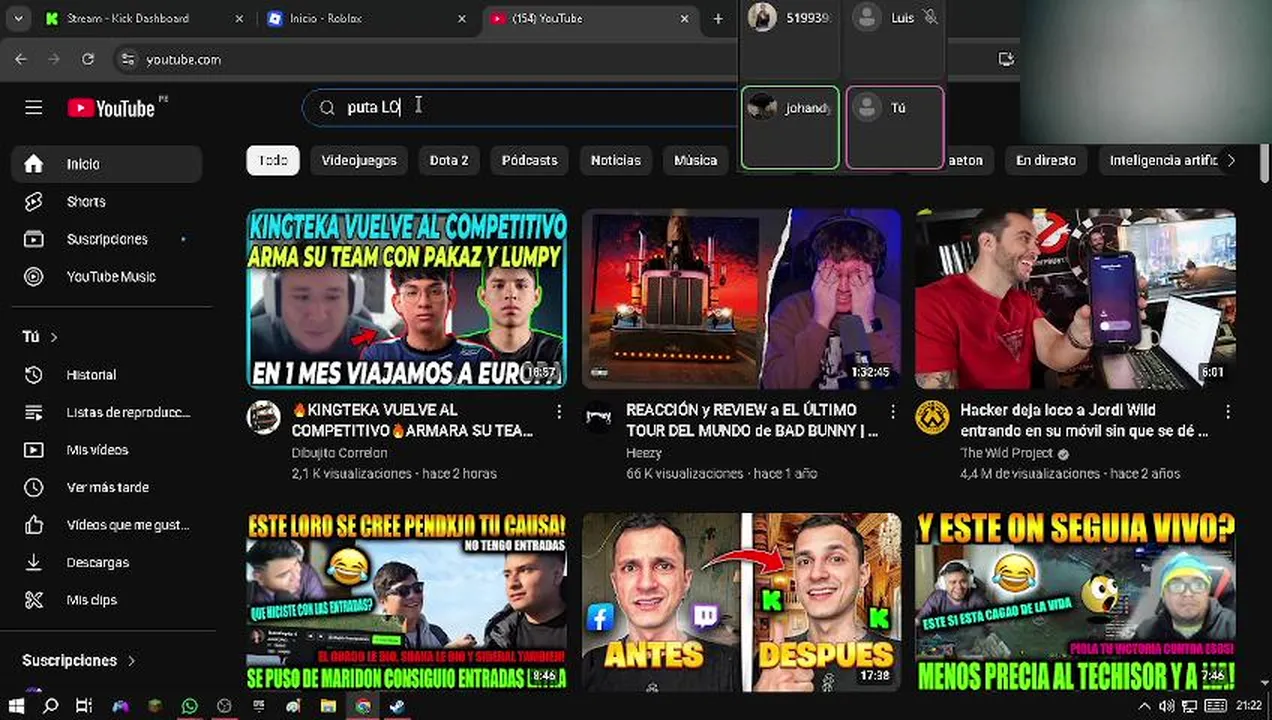Open The Wild Project channel name link
Viewport: 1272px width, 720px height.
pos(1006,453)
